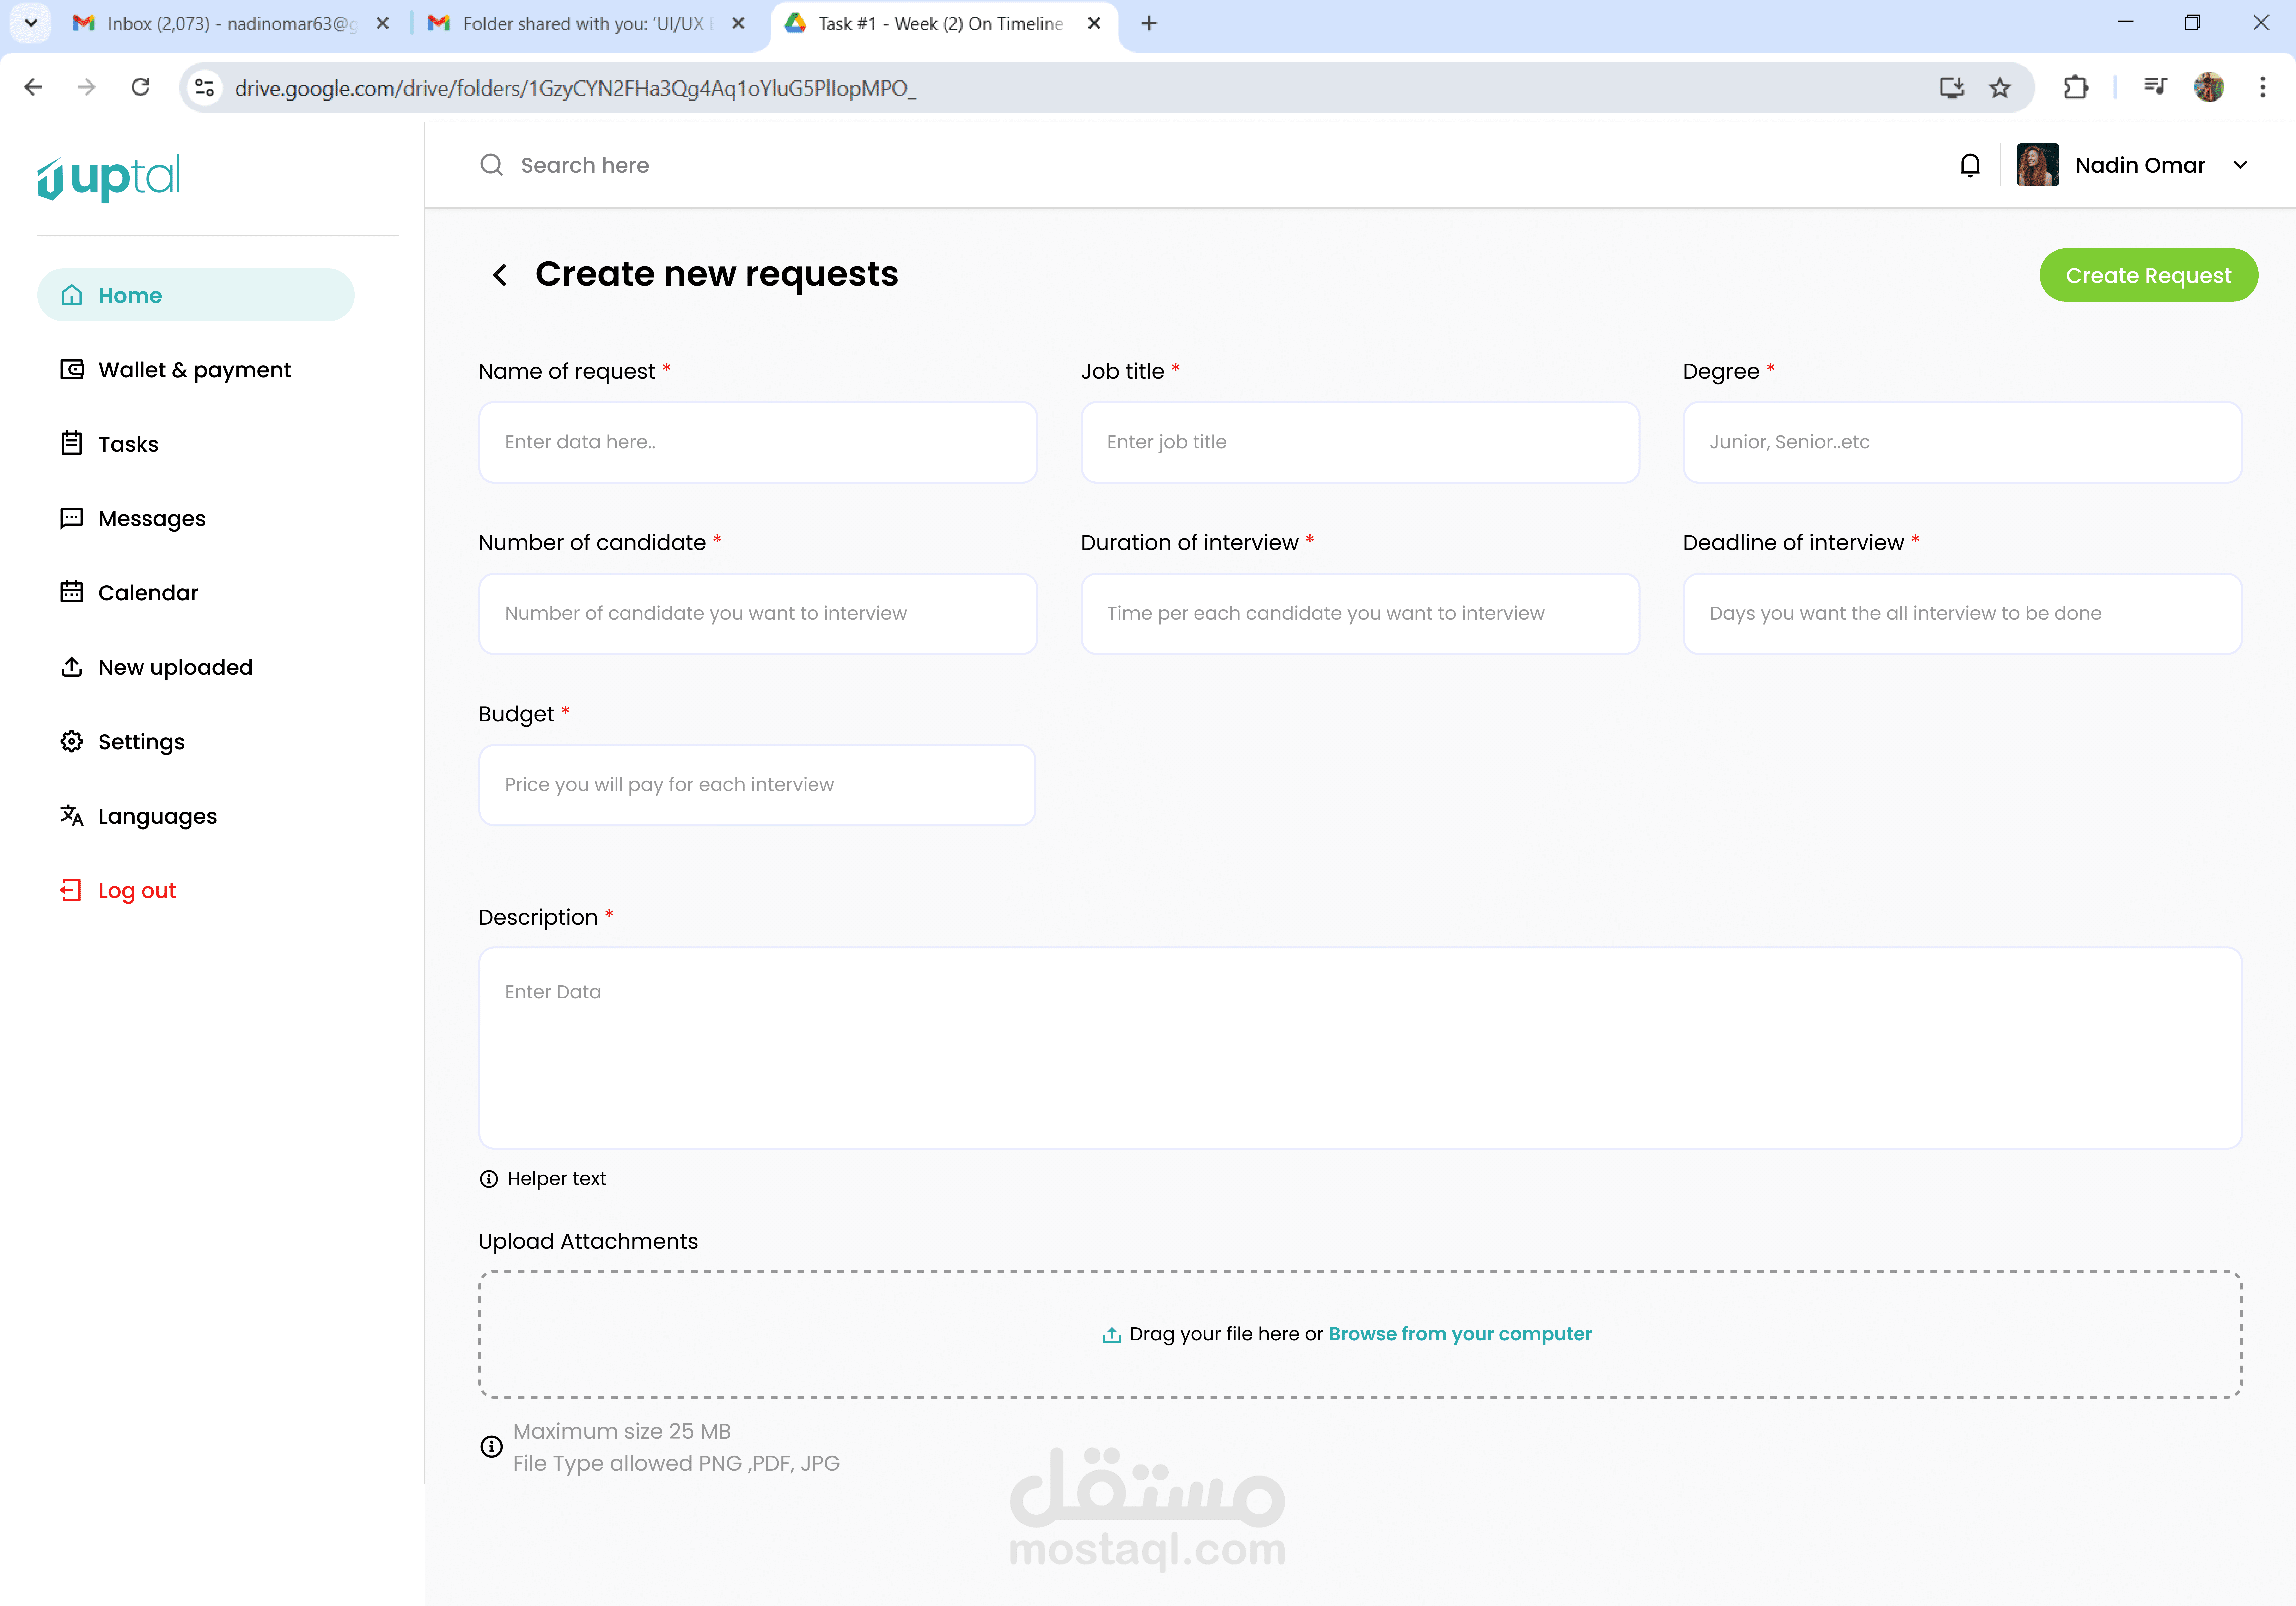Open a new browser tab
Image resolution: width=2296 pixels, height=1606 pixels.
pyautogui.click(x=1149, y=23)
